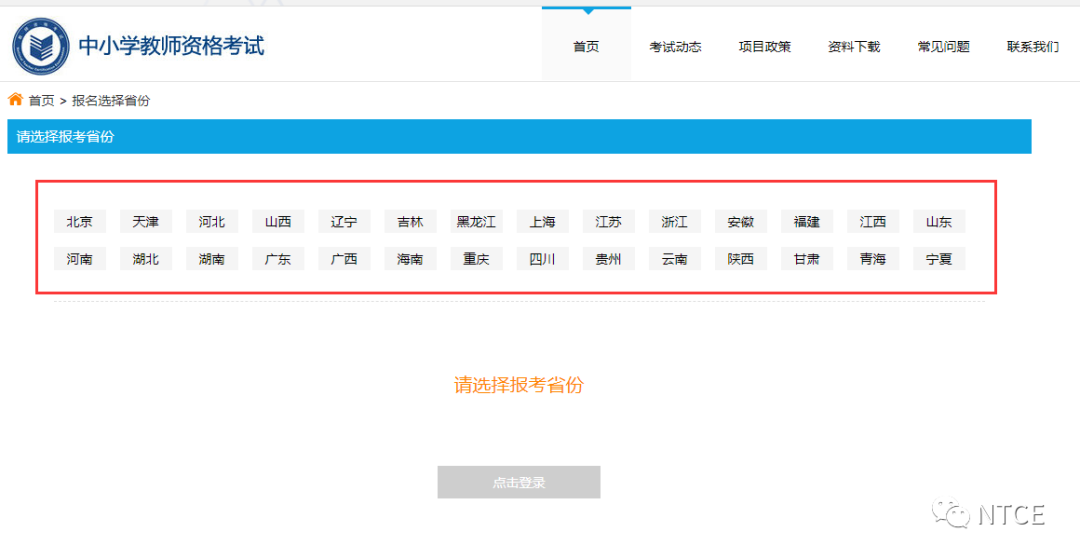Viewport: 1080px width, 559px height.
Task: Click the 首页 breadcrumb link
Action: pos(41,101)
